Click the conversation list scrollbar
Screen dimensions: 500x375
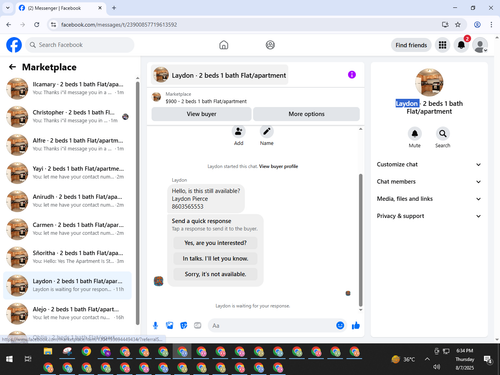137,203
